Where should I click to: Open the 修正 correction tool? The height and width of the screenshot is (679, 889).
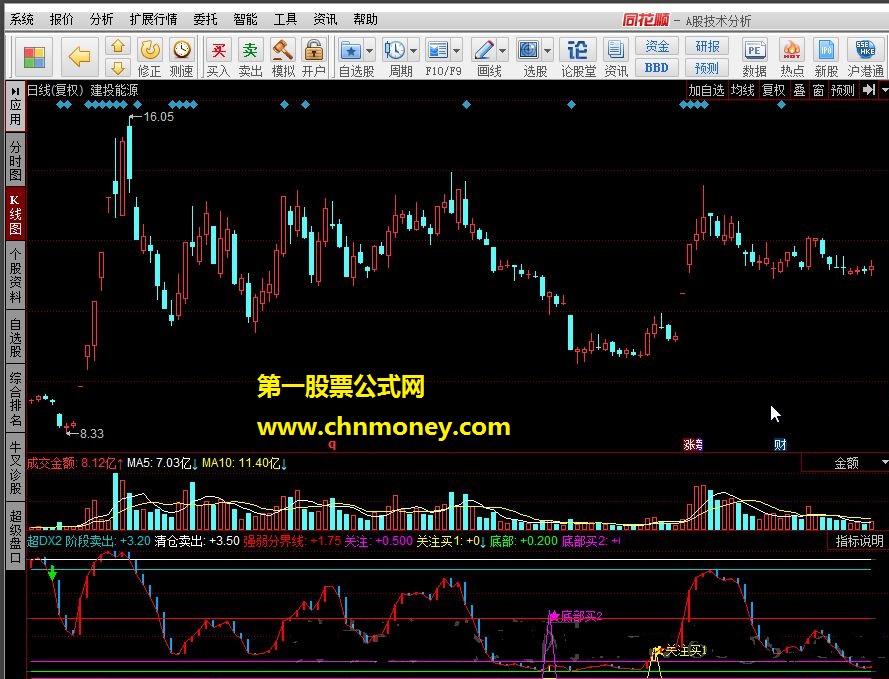click(x=150, y=57)
